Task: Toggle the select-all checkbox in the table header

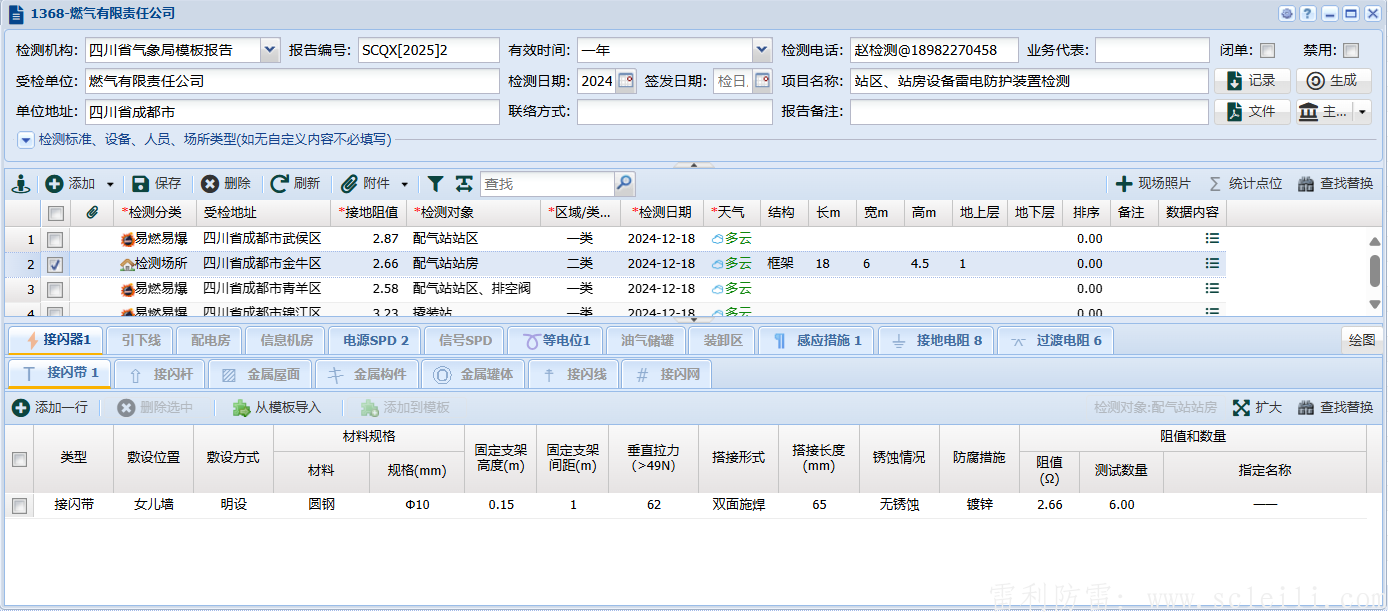Action: pyautogui.click(x=57, y=213)
